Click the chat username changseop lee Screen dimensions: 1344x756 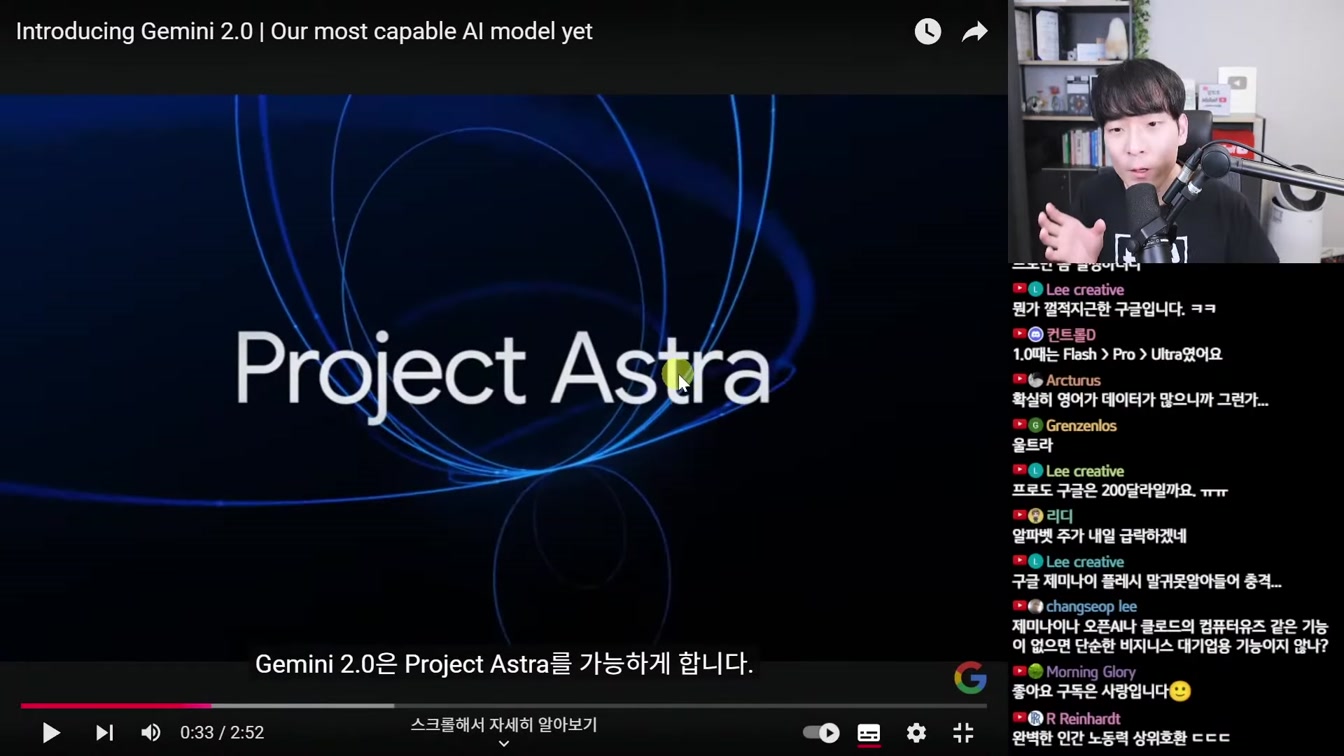1091,607
